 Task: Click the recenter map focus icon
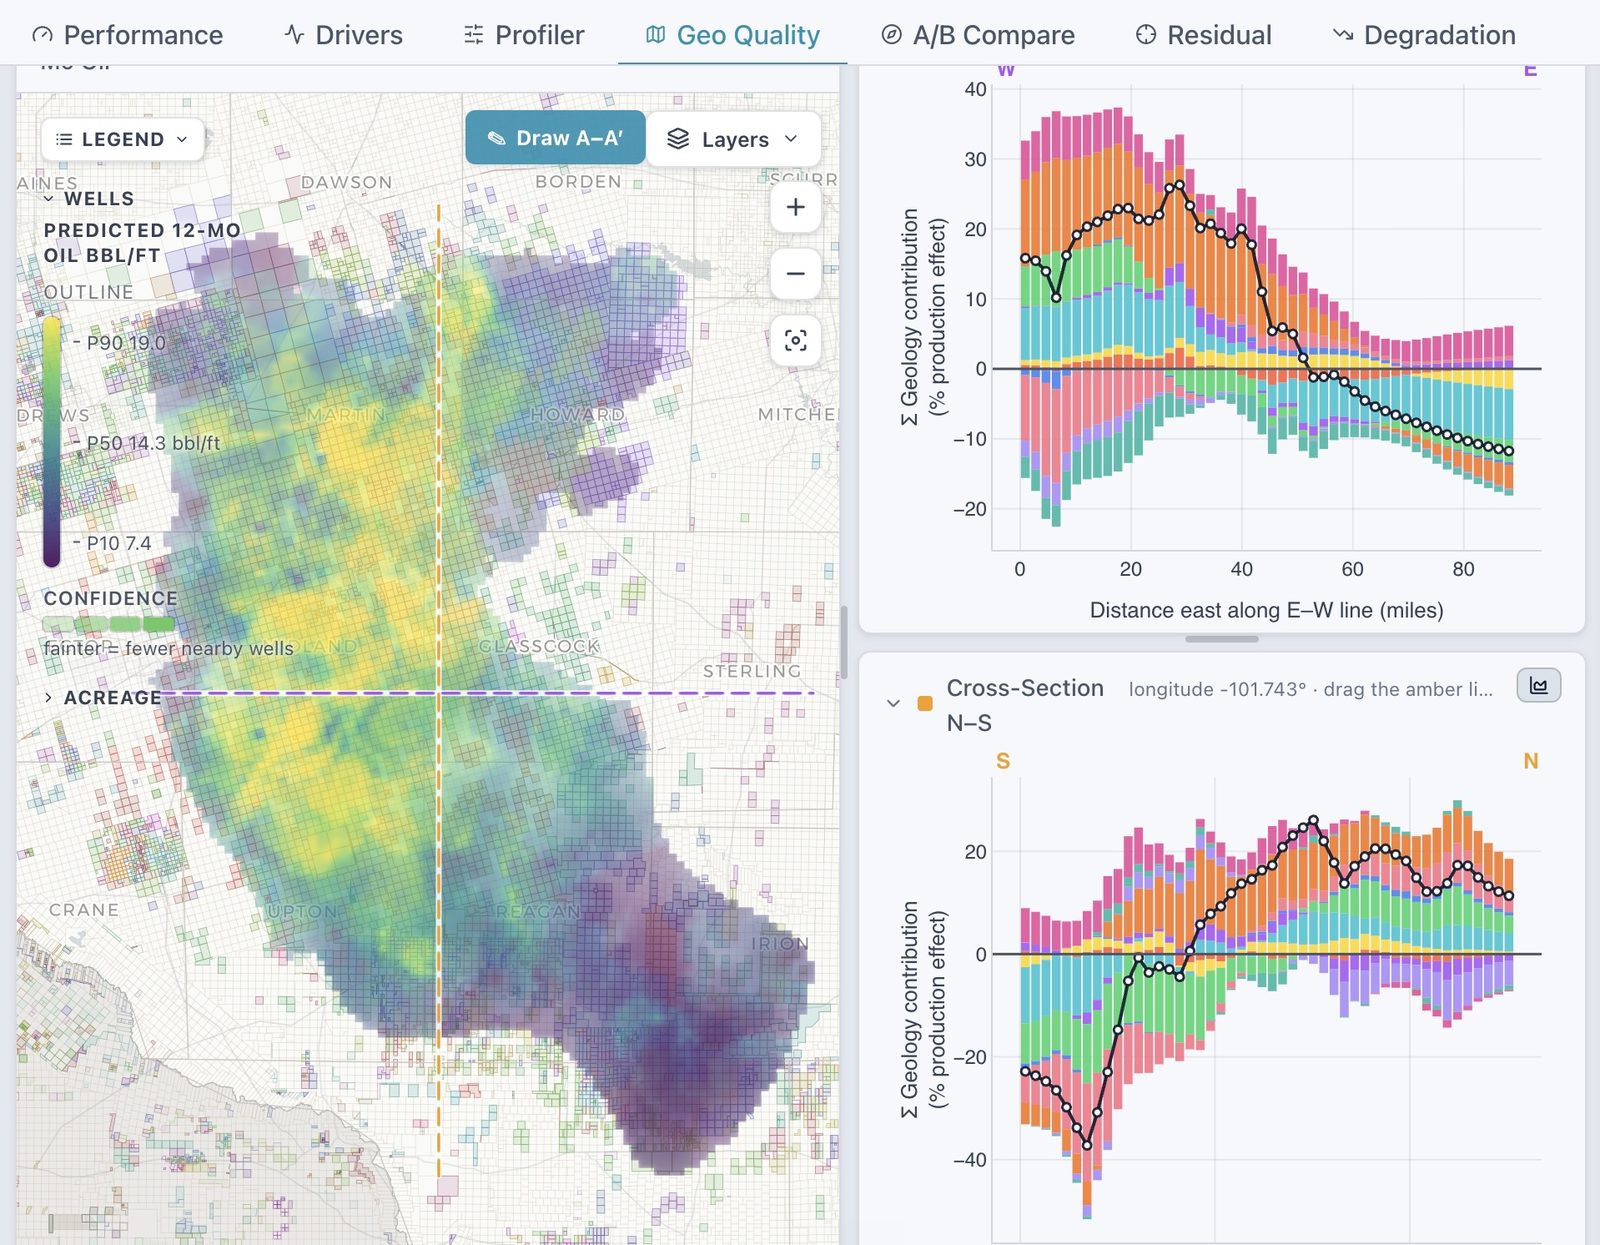796,341
